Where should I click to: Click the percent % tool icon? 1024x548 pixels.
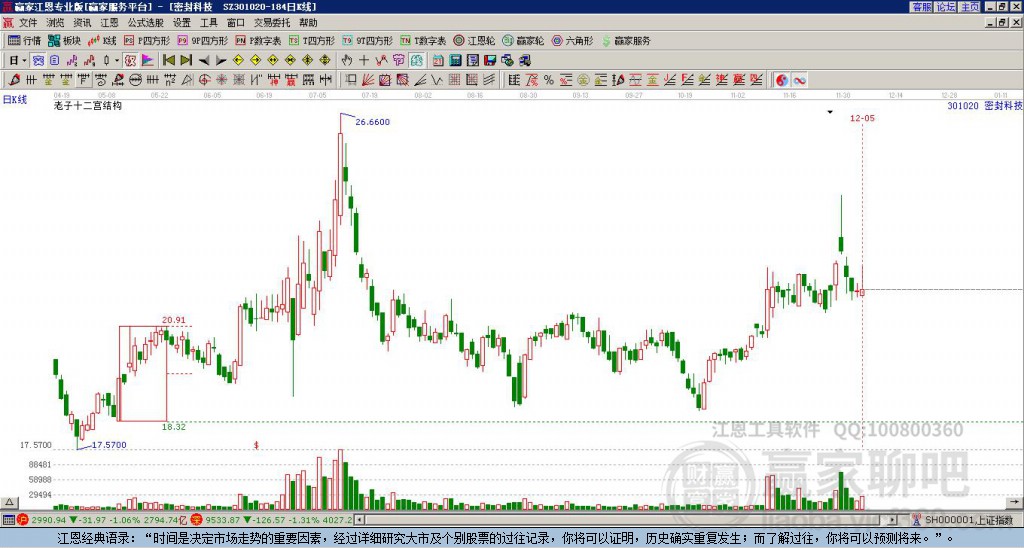point(549,80)
